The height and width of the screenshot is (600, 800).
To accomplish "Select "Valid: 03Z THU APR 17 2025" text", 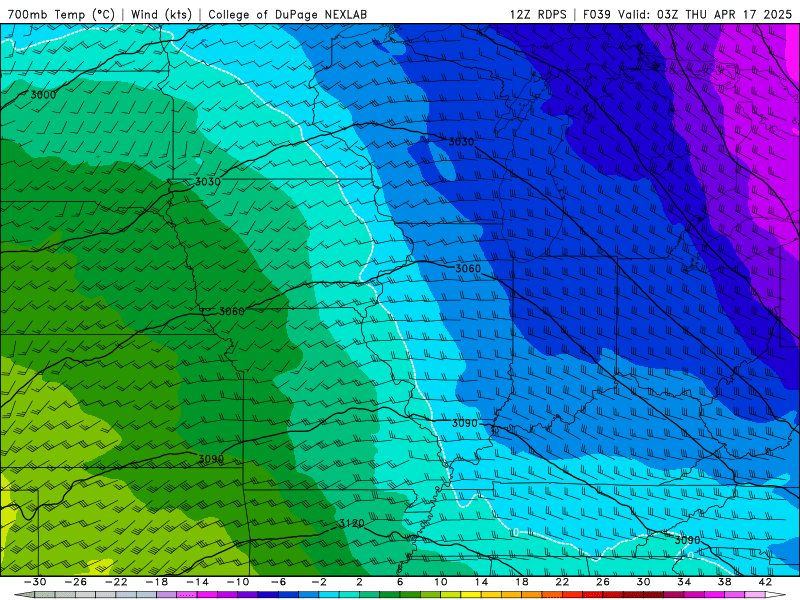I will click(x=705, y=14).
